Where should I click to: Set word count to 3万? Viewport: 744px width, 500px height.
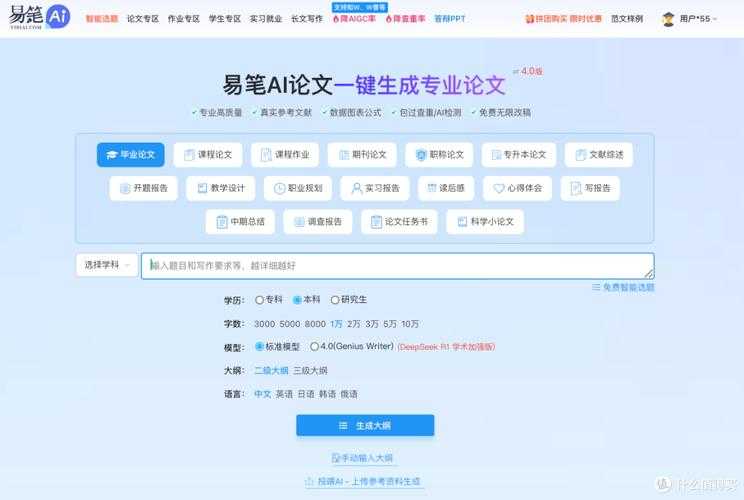point(372,324)
